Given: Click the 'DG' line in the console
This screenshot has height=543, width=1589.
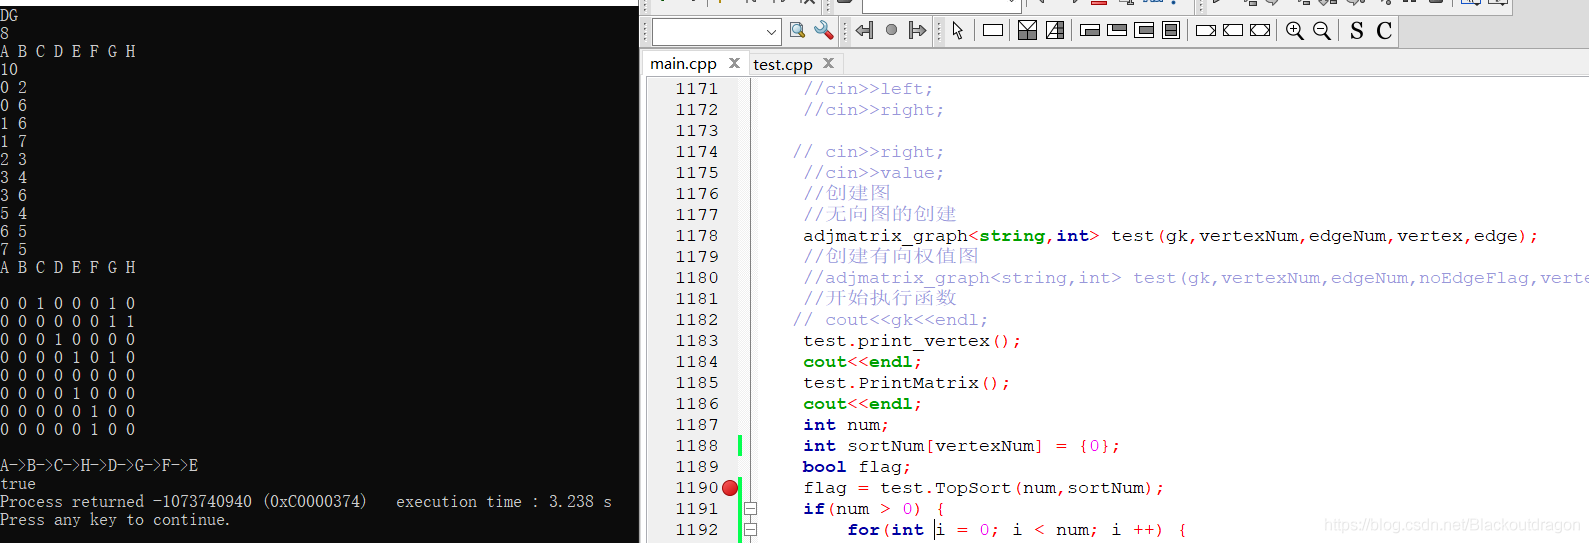Looking at the screenshot, I should (x=9, y=15).
